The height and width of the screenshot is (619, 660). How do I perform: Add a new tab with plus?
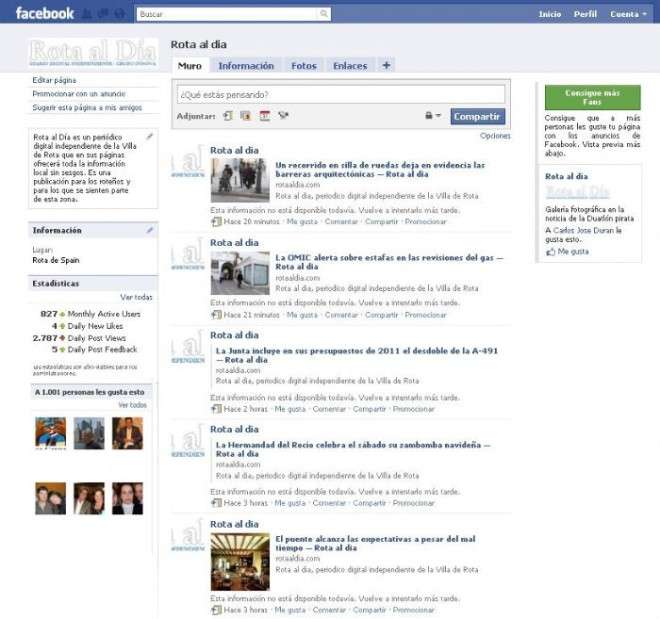tap(386, 65)
